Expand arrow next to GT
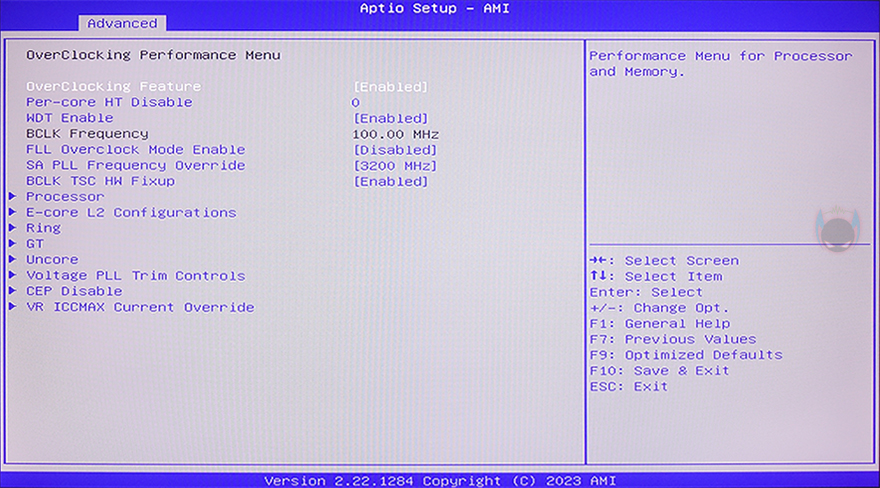The width and height of the screenshot is (880, 488). click(12, 243)
